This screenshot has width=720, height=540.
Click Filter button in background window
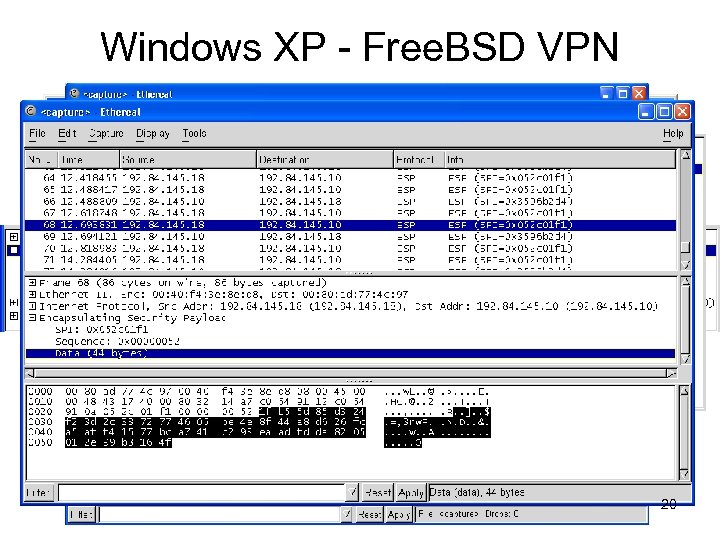click(x=82, y=514)
